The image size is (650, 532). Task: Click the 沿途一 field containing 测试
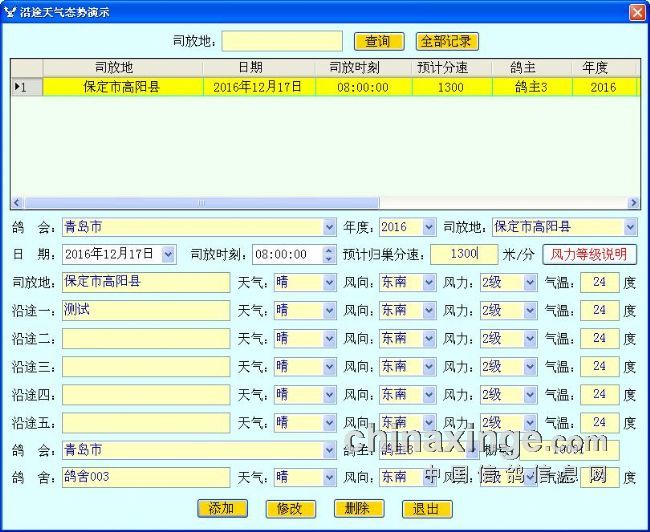point(146,311)
